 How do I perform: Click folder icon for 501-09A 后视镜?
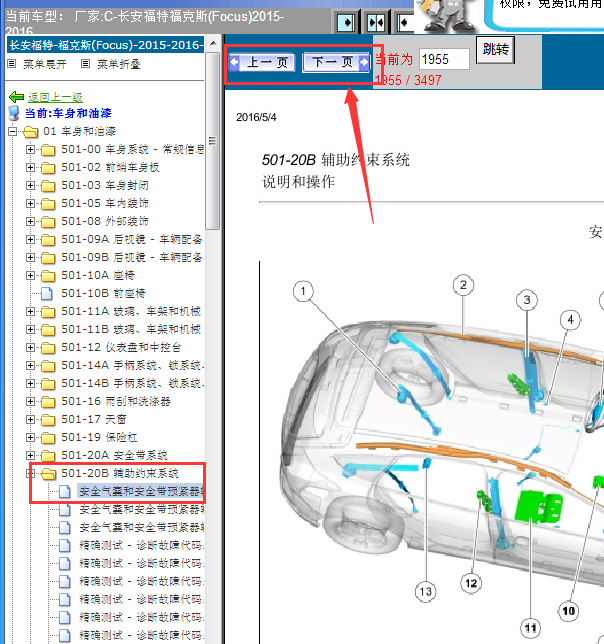pyautogui.click(x=48, y=240)
